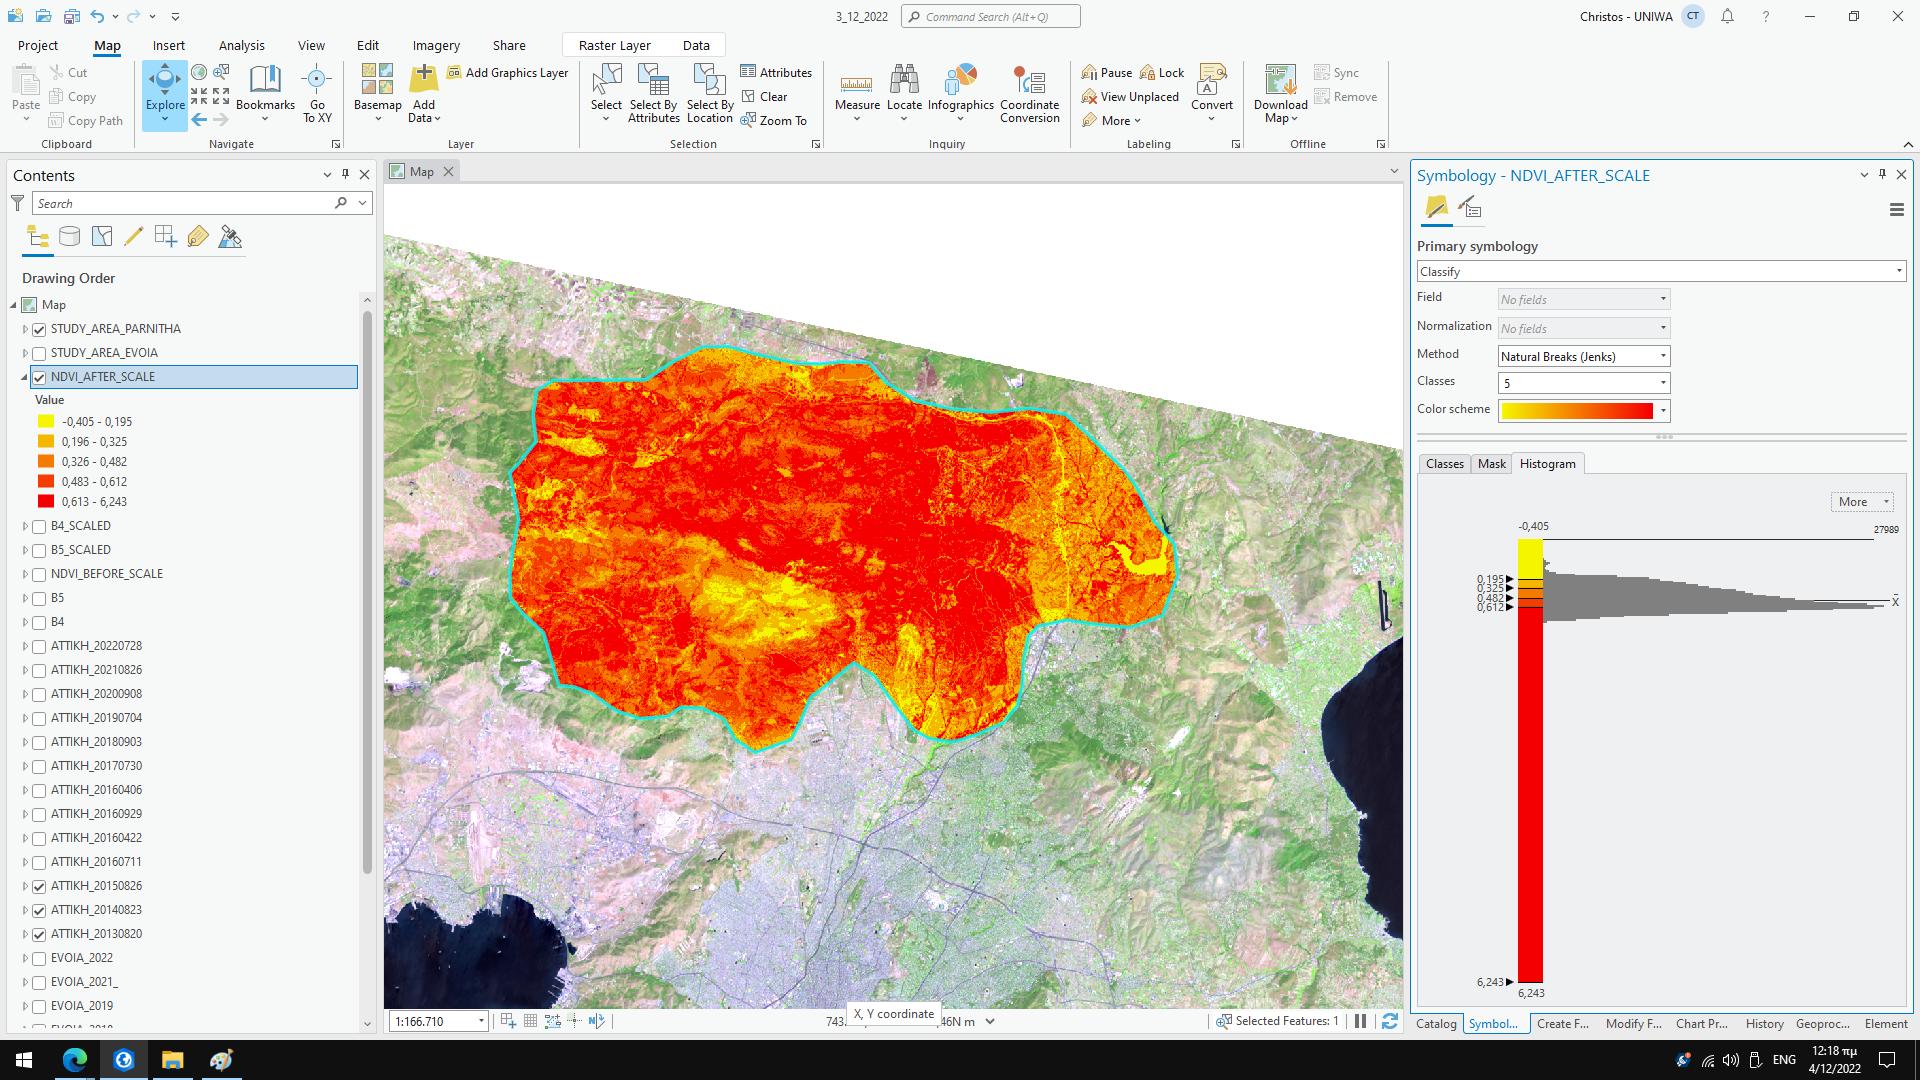Expand the B5_SCALED layer
Image resolution: width=1920 pixels, height=1080 pixels.
(25, 550)
